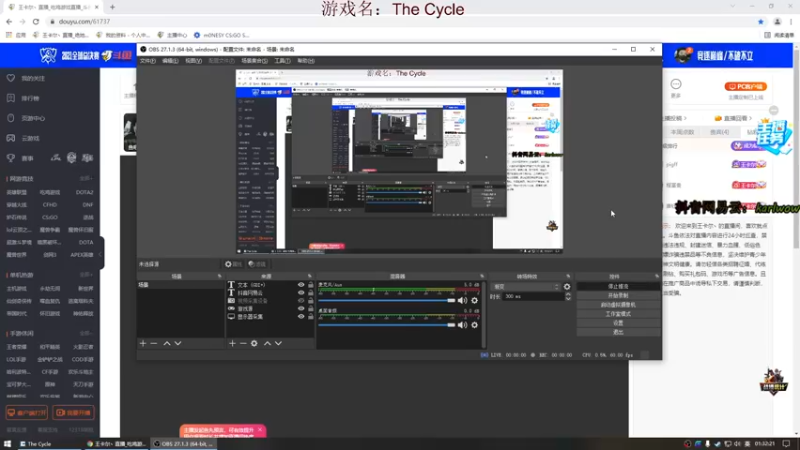This screenshot has width=800, height=450.
Task: Open the Tools menu in OBS
Action: 282,61
